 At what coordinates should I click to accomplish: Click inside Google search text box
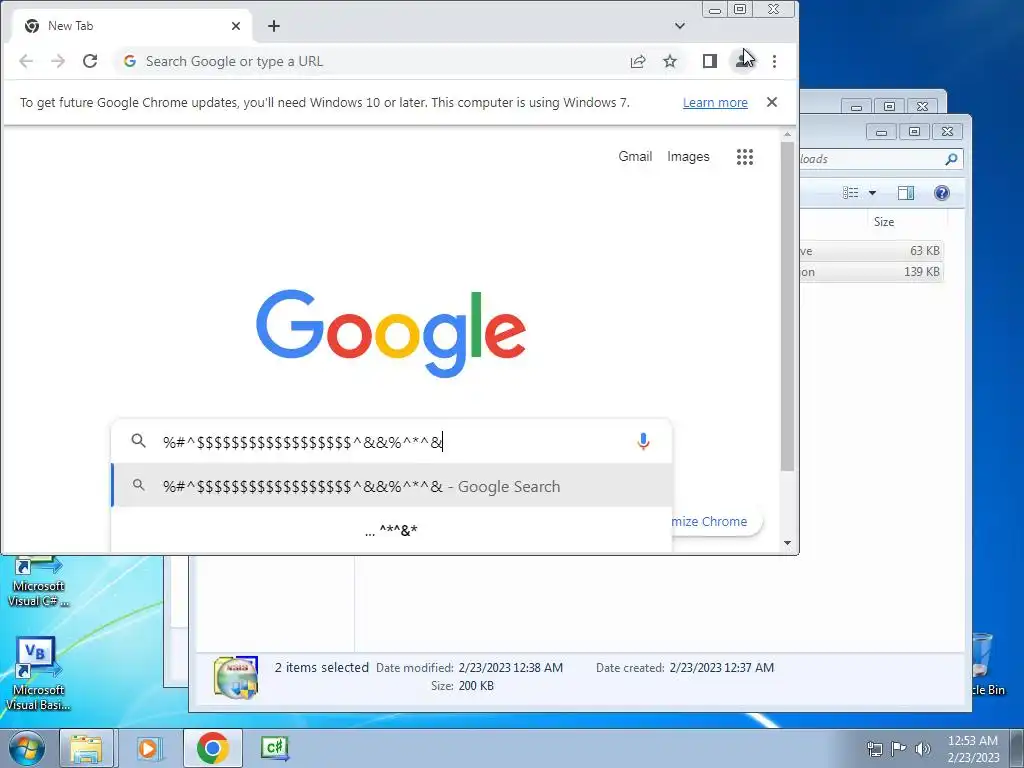392,442
